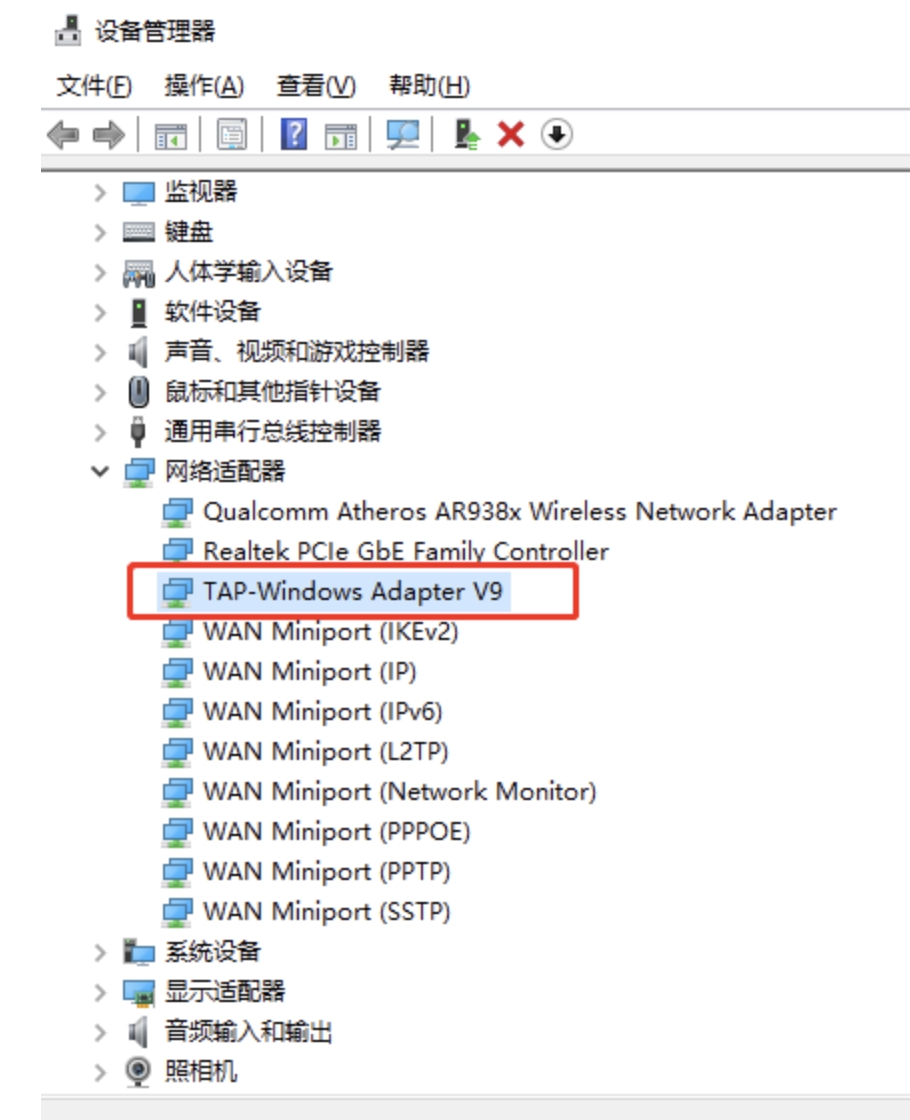
Task: Select the 显示适配器 category label
Action: click(x=225, y=991)
